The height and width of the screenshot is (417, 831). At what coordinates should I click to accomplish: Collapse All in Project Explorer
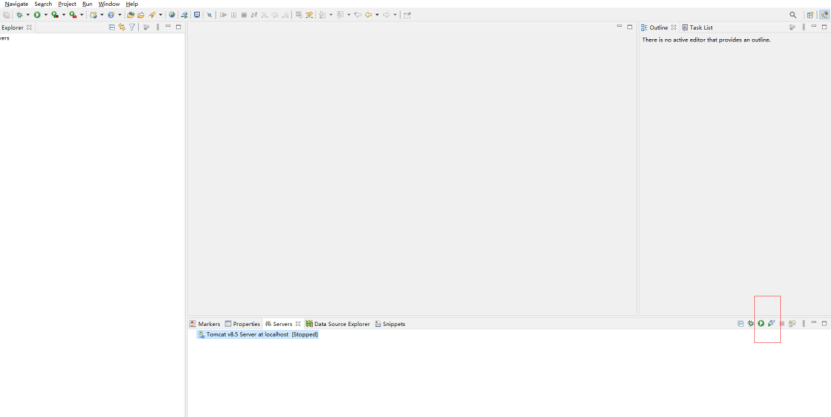(112, 27)
